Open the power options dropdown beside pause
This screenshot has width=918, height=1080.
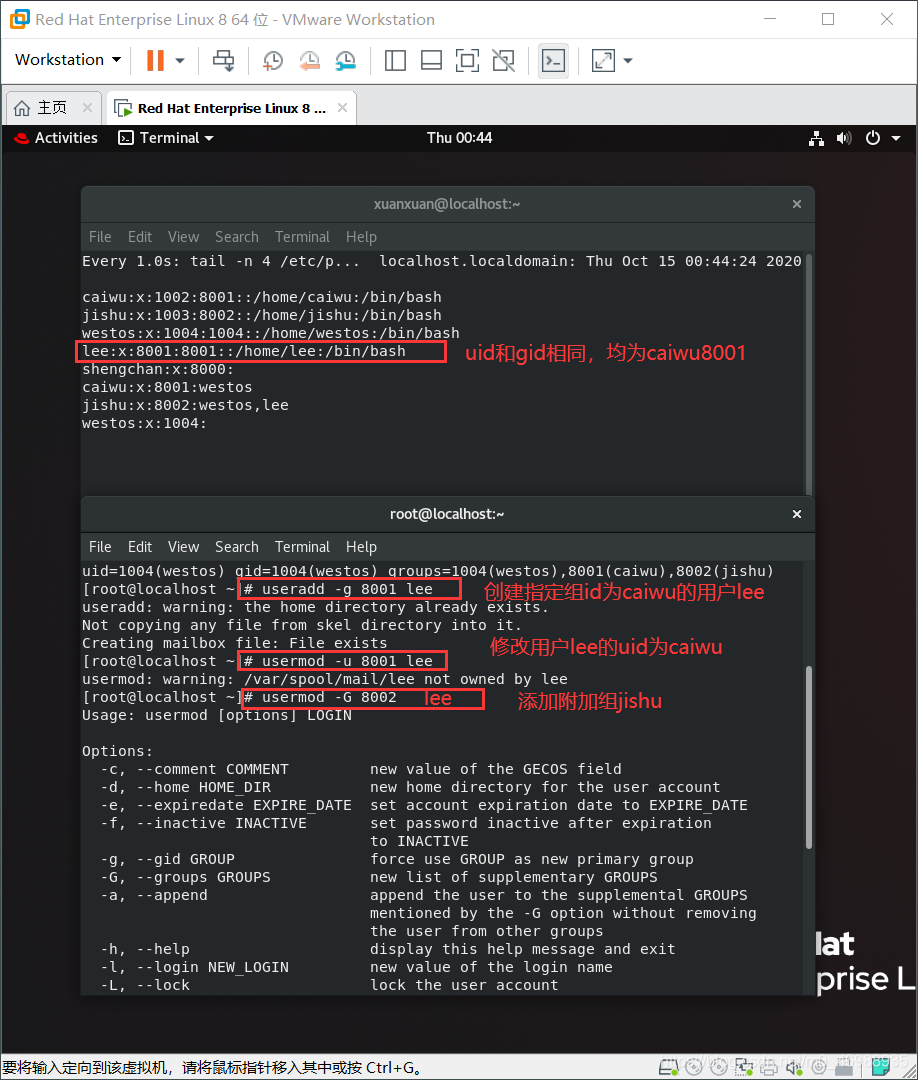coord(180,61)
